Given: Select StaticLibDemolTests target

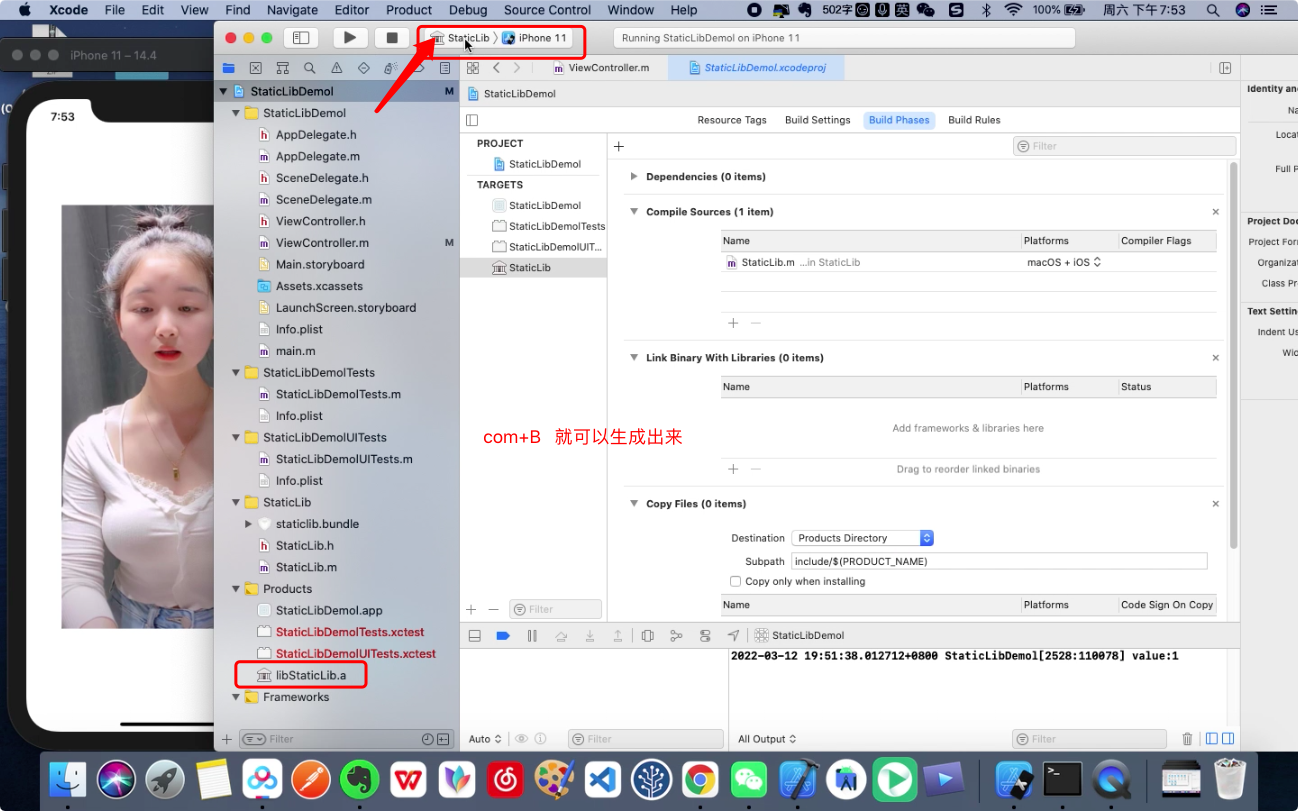Looking at the screenshot, I should pos(549,226).
